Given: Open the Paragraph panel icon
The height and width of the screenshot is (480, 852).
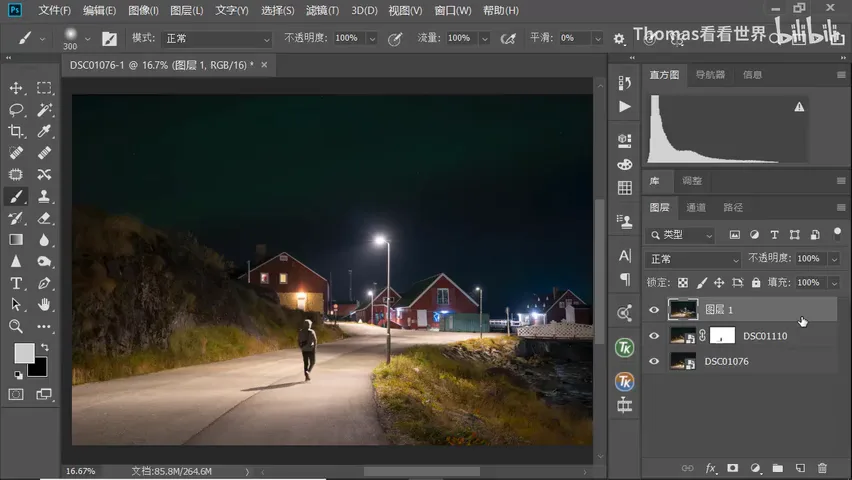Looking at the screenshot, I should coord(624,279).
